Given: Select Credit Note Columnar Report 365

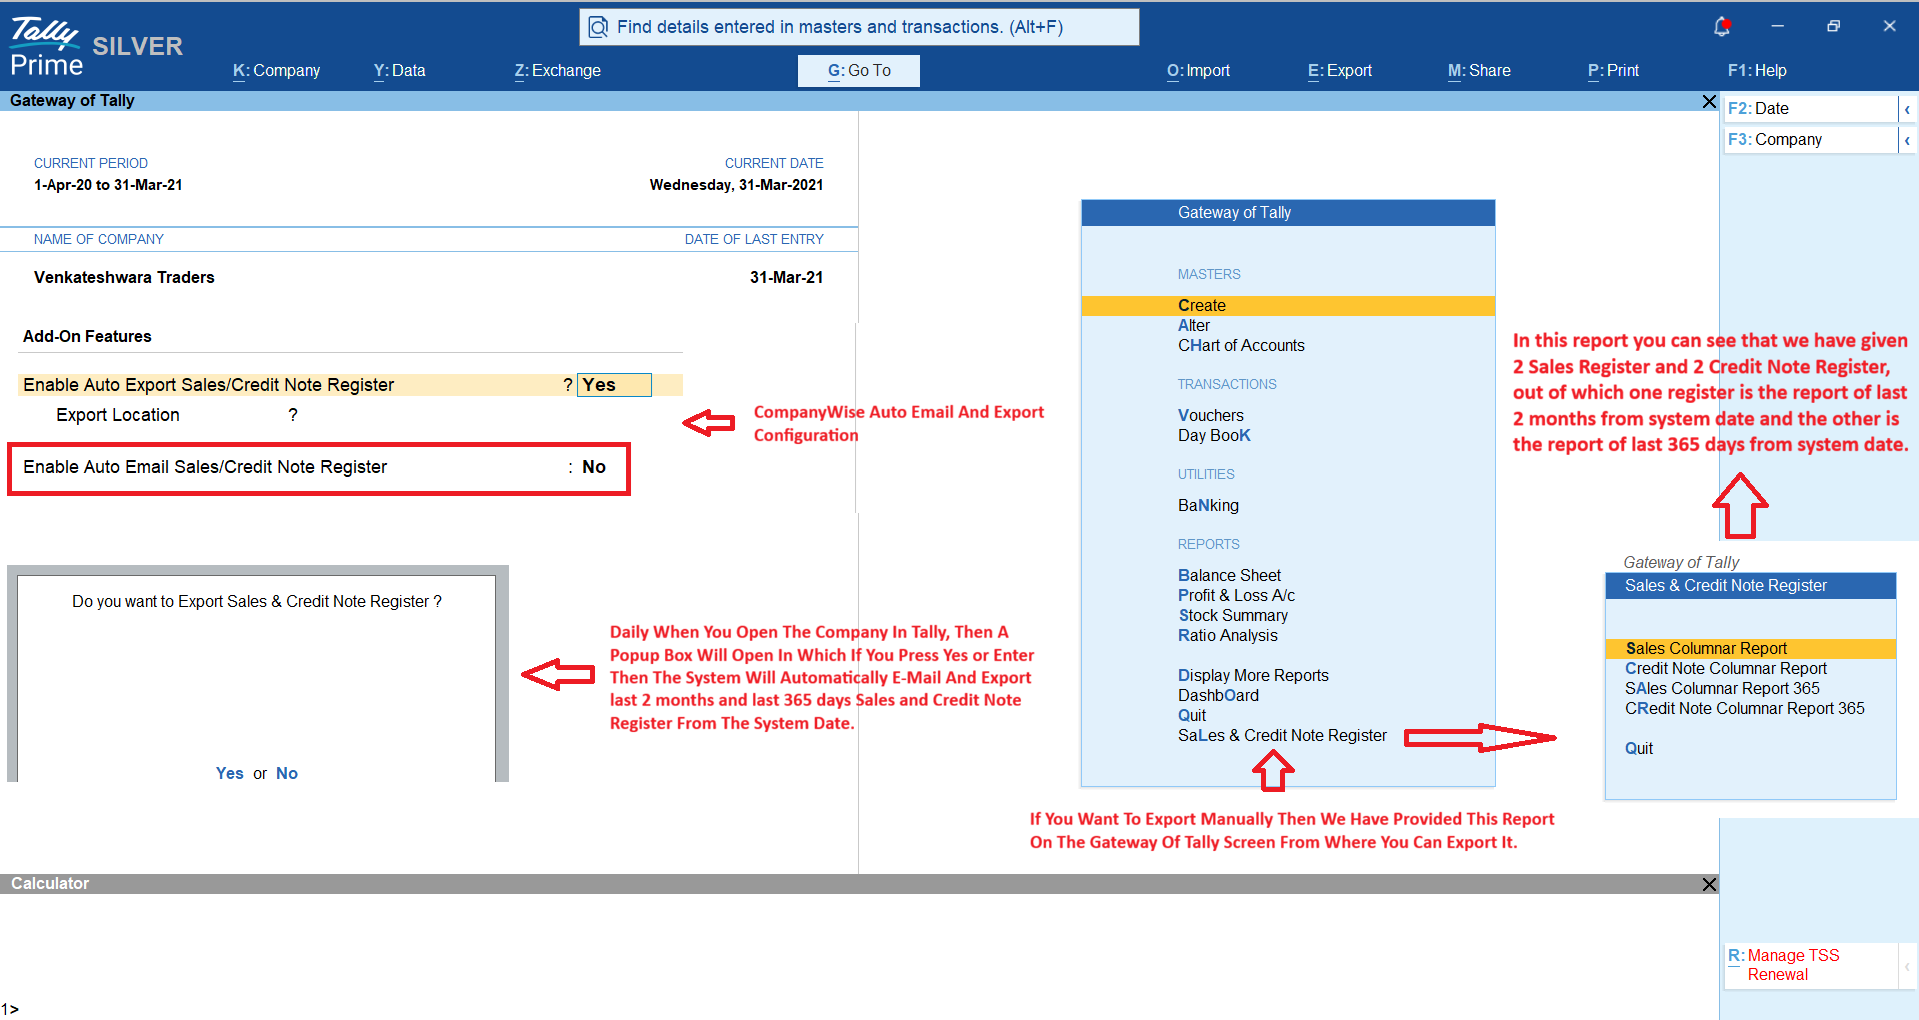Looking at the screenshot, I should pos(1745,709).
